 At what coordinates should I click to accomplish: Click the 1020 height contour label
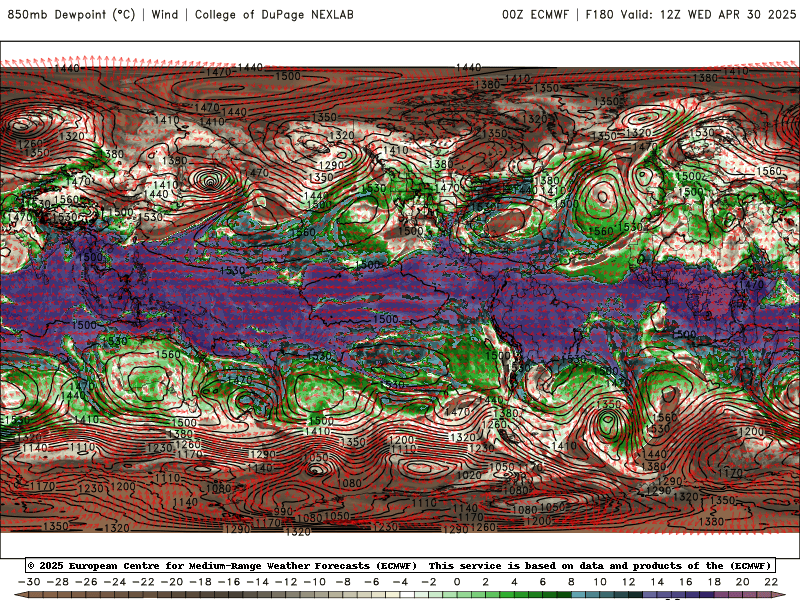pyautogui.click(x=469, y=475)
